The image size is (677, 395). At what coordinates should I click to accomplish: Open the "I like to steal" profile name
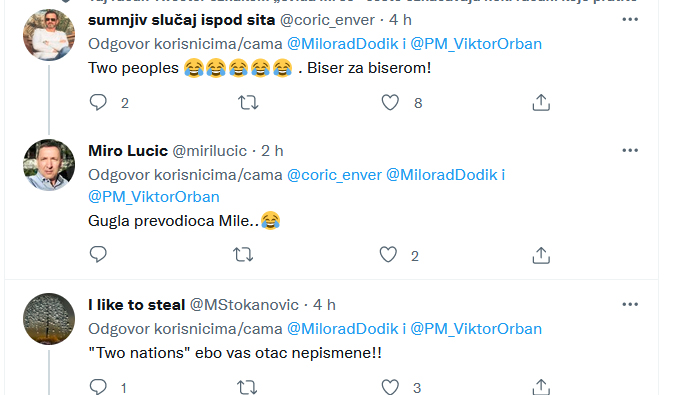pyautogui.click(x=136, y=305)
